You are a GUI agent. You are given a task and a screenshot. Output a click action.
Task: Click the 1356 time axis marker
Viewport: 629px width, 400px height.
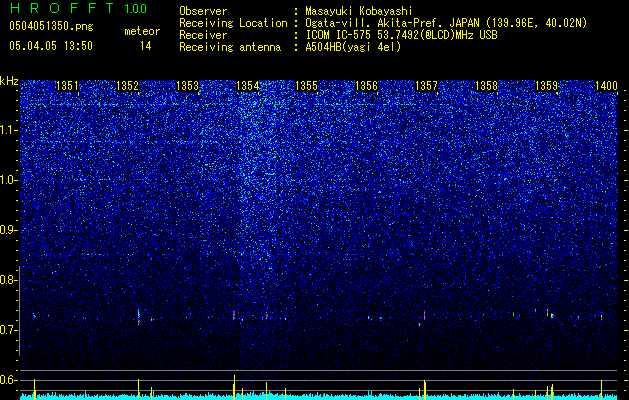367,85
